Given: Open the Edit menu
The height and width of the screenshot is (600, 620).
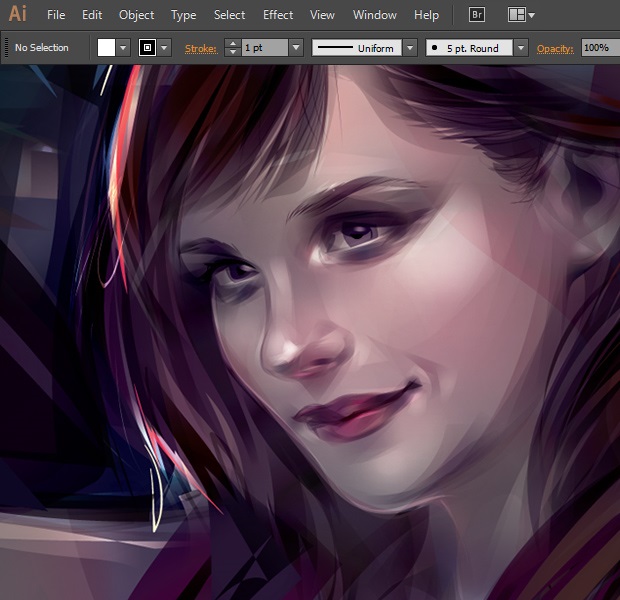Looking at the screenshot, I should pyautogui.click(x=92, y=15).
